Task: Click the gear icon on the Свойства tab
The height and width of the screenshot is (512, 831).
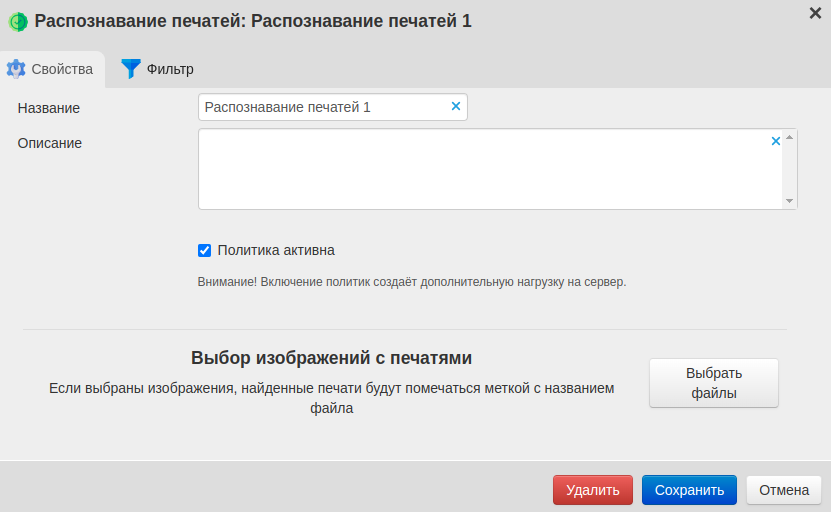Action: [16, 69]
